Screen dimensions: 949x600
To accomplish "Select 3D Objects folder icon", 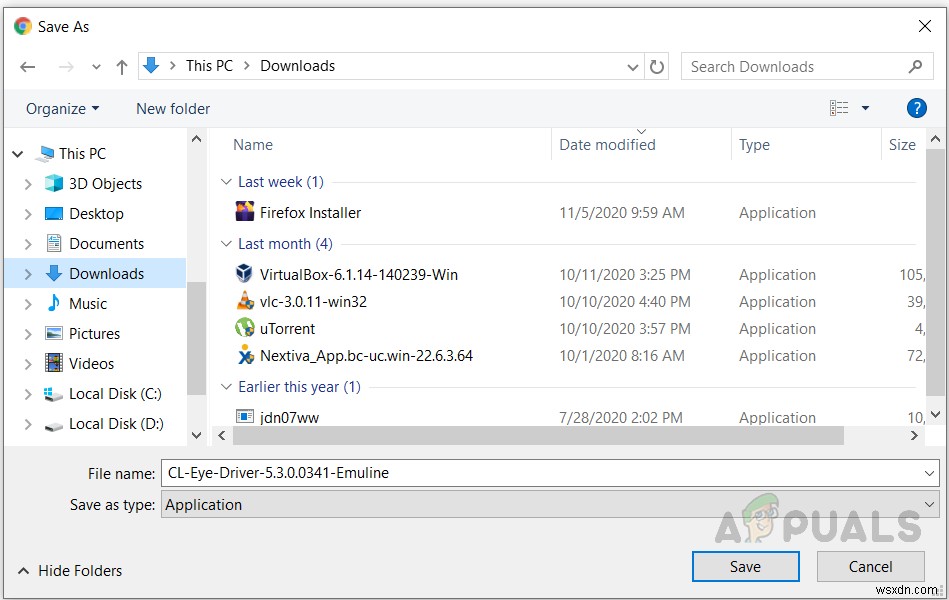I will [54, 183].
